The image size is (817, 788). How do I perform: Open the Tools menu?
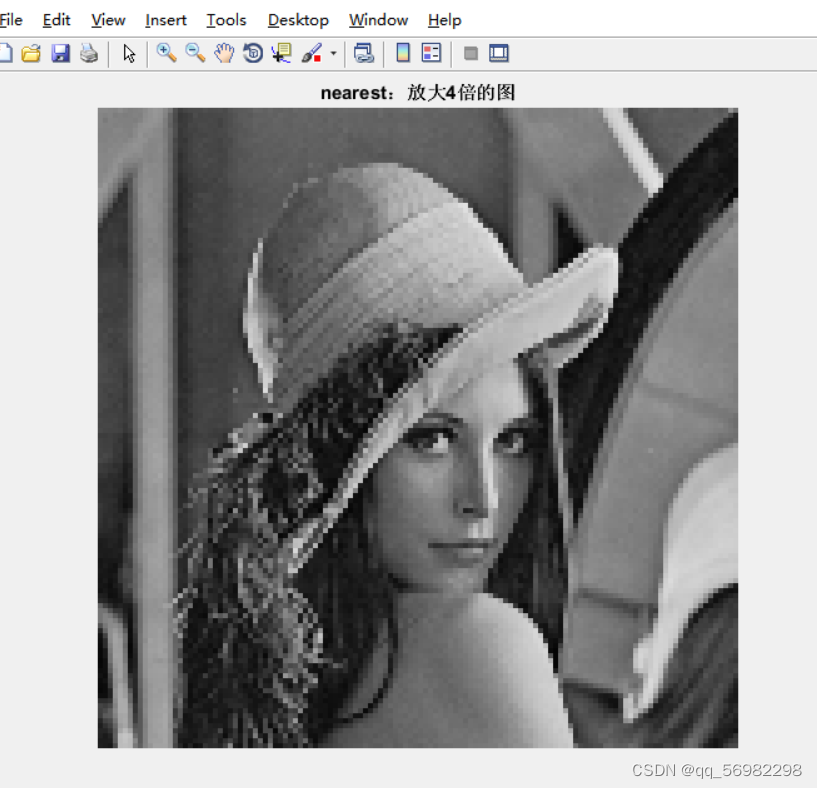tap(226, 20)
